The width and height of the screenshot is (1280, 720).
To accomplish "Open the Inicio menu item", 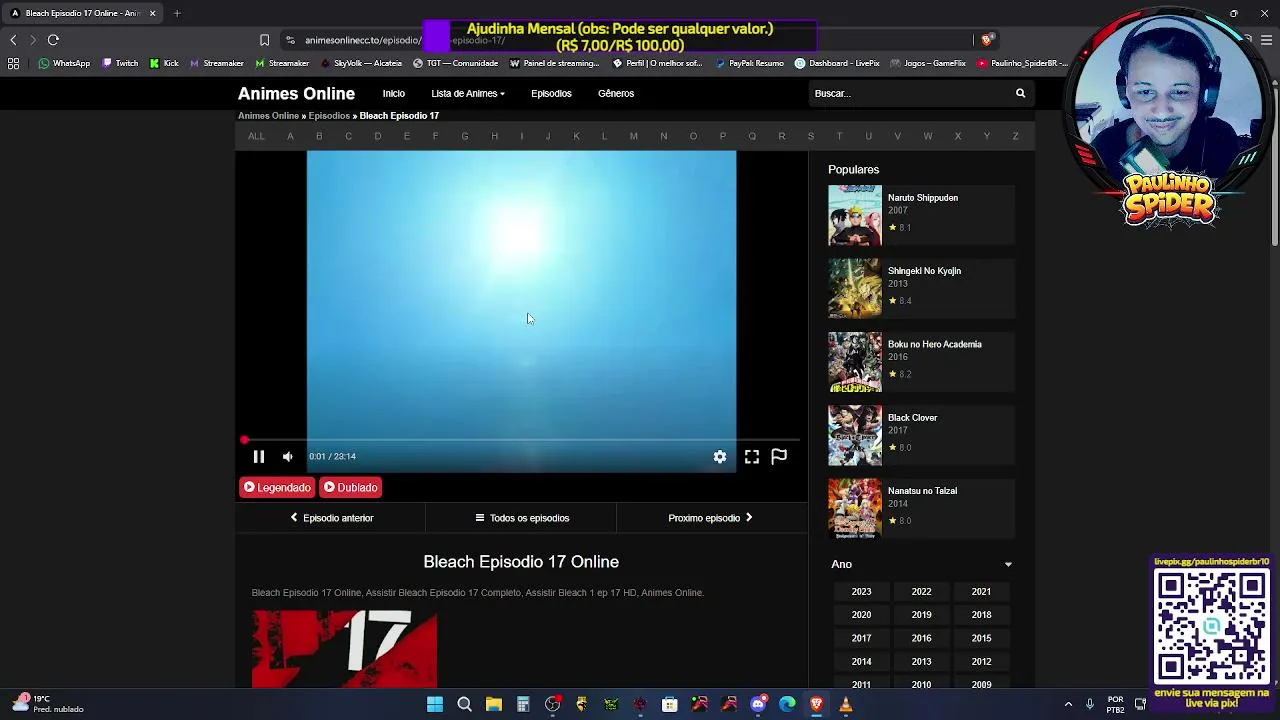I will click(x=393, y=94).
